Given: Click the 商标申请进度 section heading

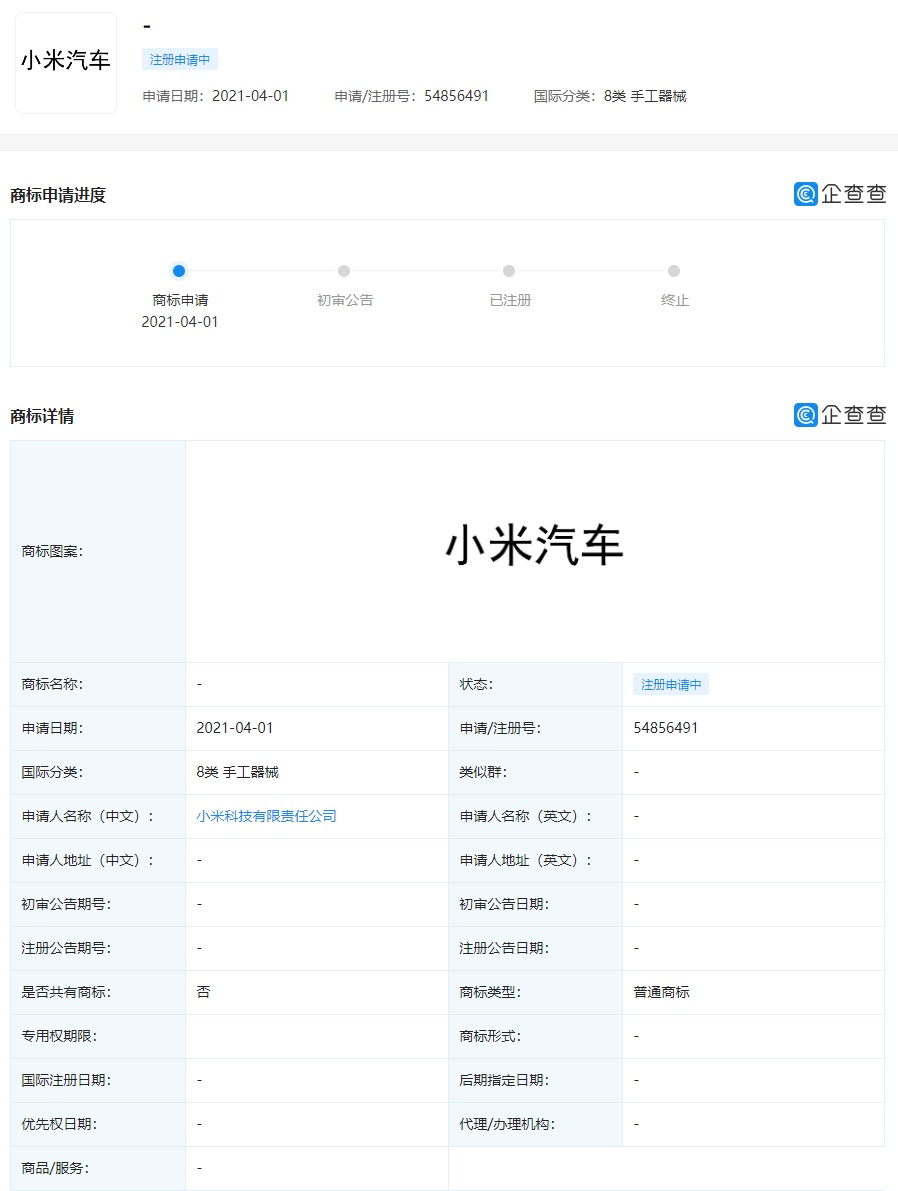Looking at the screenshot, I should [x=58, y=195].
